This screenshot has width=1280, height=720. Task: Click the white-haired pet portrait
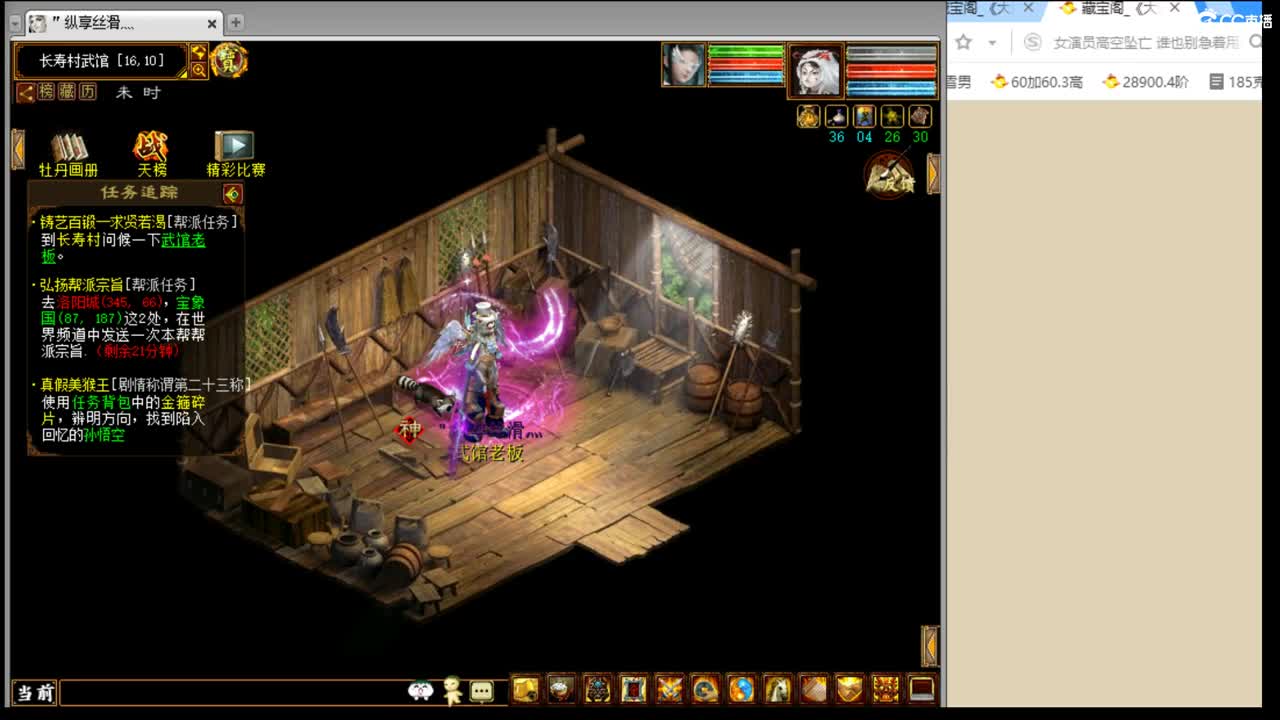[x=816, y=70]
